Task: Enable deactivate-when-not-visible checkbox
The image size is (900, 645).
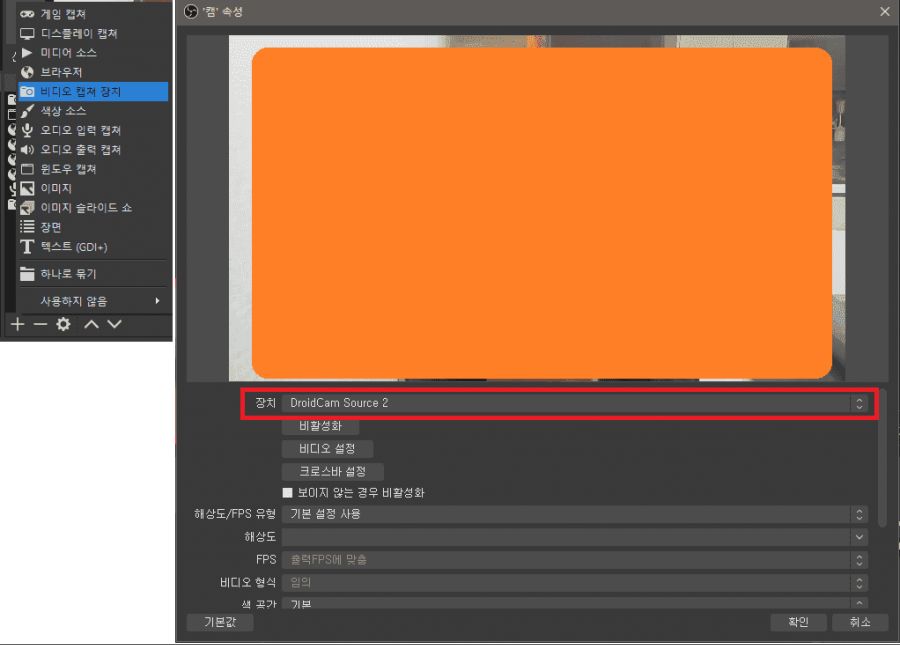Action: click(x=286, y=493)
